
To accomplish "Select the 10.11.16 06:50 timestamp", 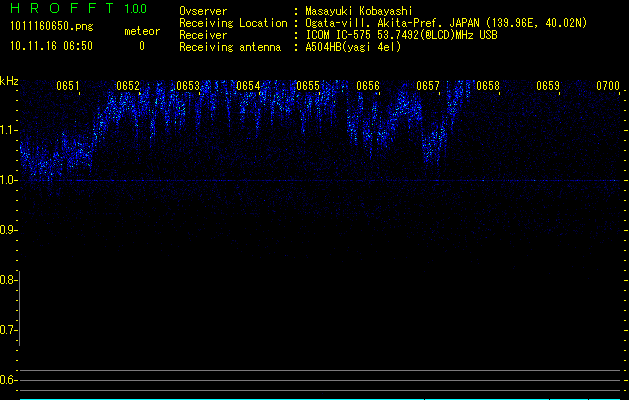I will [50, 46].
